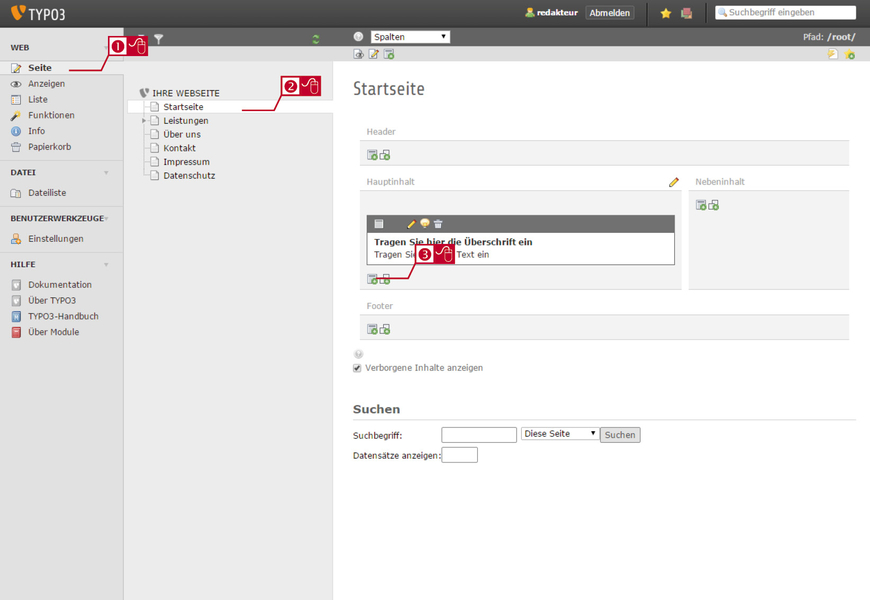The height and width of the screenshot is (600, 870).
Task: Refresh the page tree with green arrows
Action: [316, 39]
